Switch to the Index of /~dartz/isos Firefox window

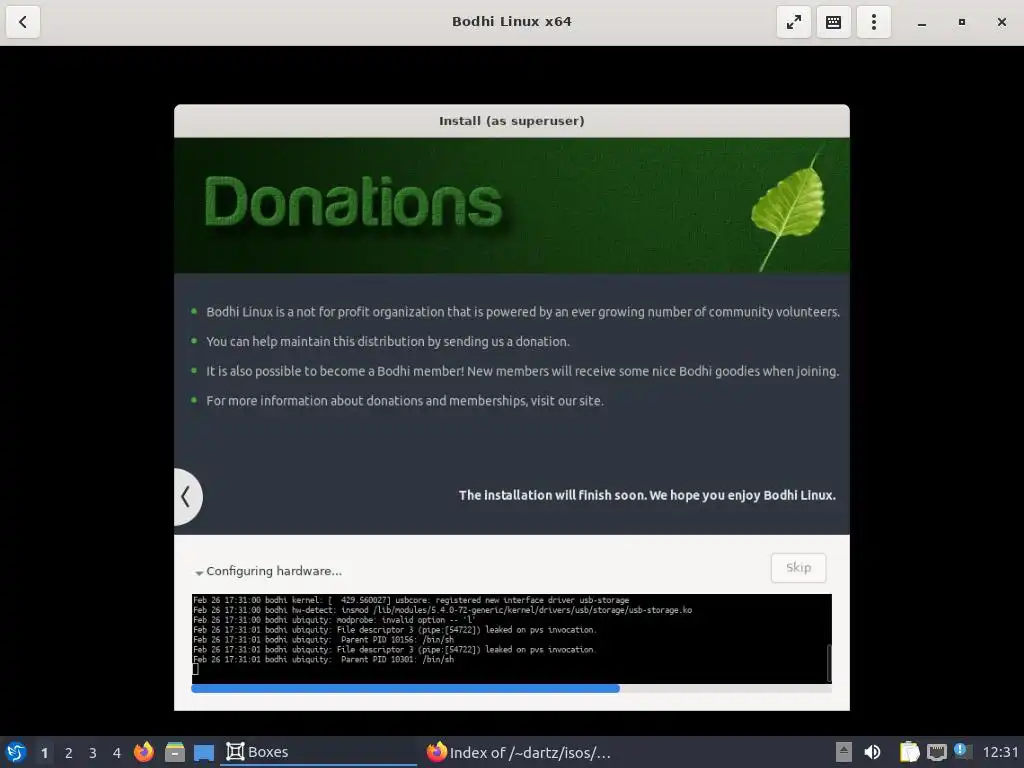519,752
